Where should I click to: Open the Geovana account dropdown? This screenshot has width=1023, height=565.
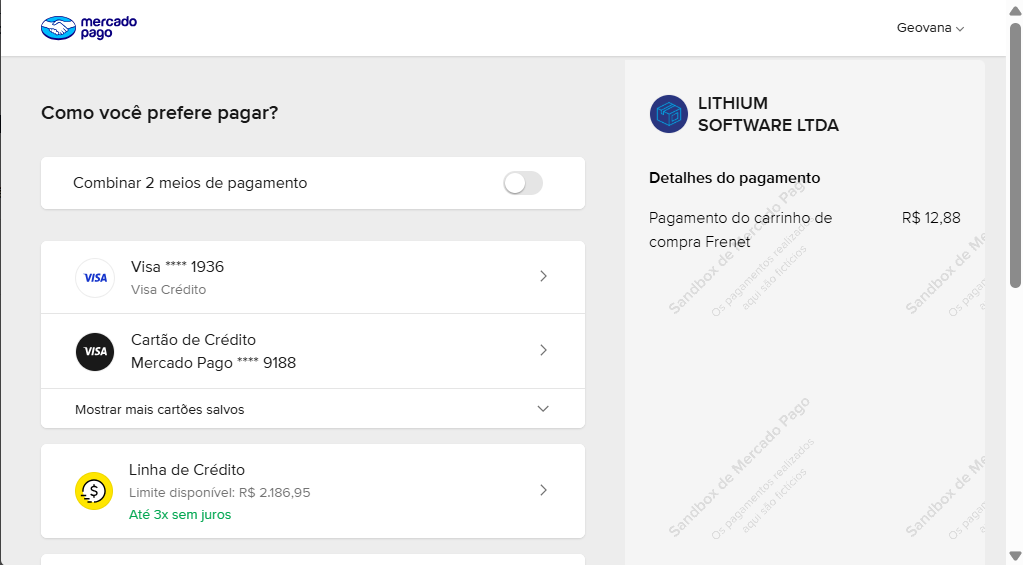pyautogui.click(x=930, y=28)
